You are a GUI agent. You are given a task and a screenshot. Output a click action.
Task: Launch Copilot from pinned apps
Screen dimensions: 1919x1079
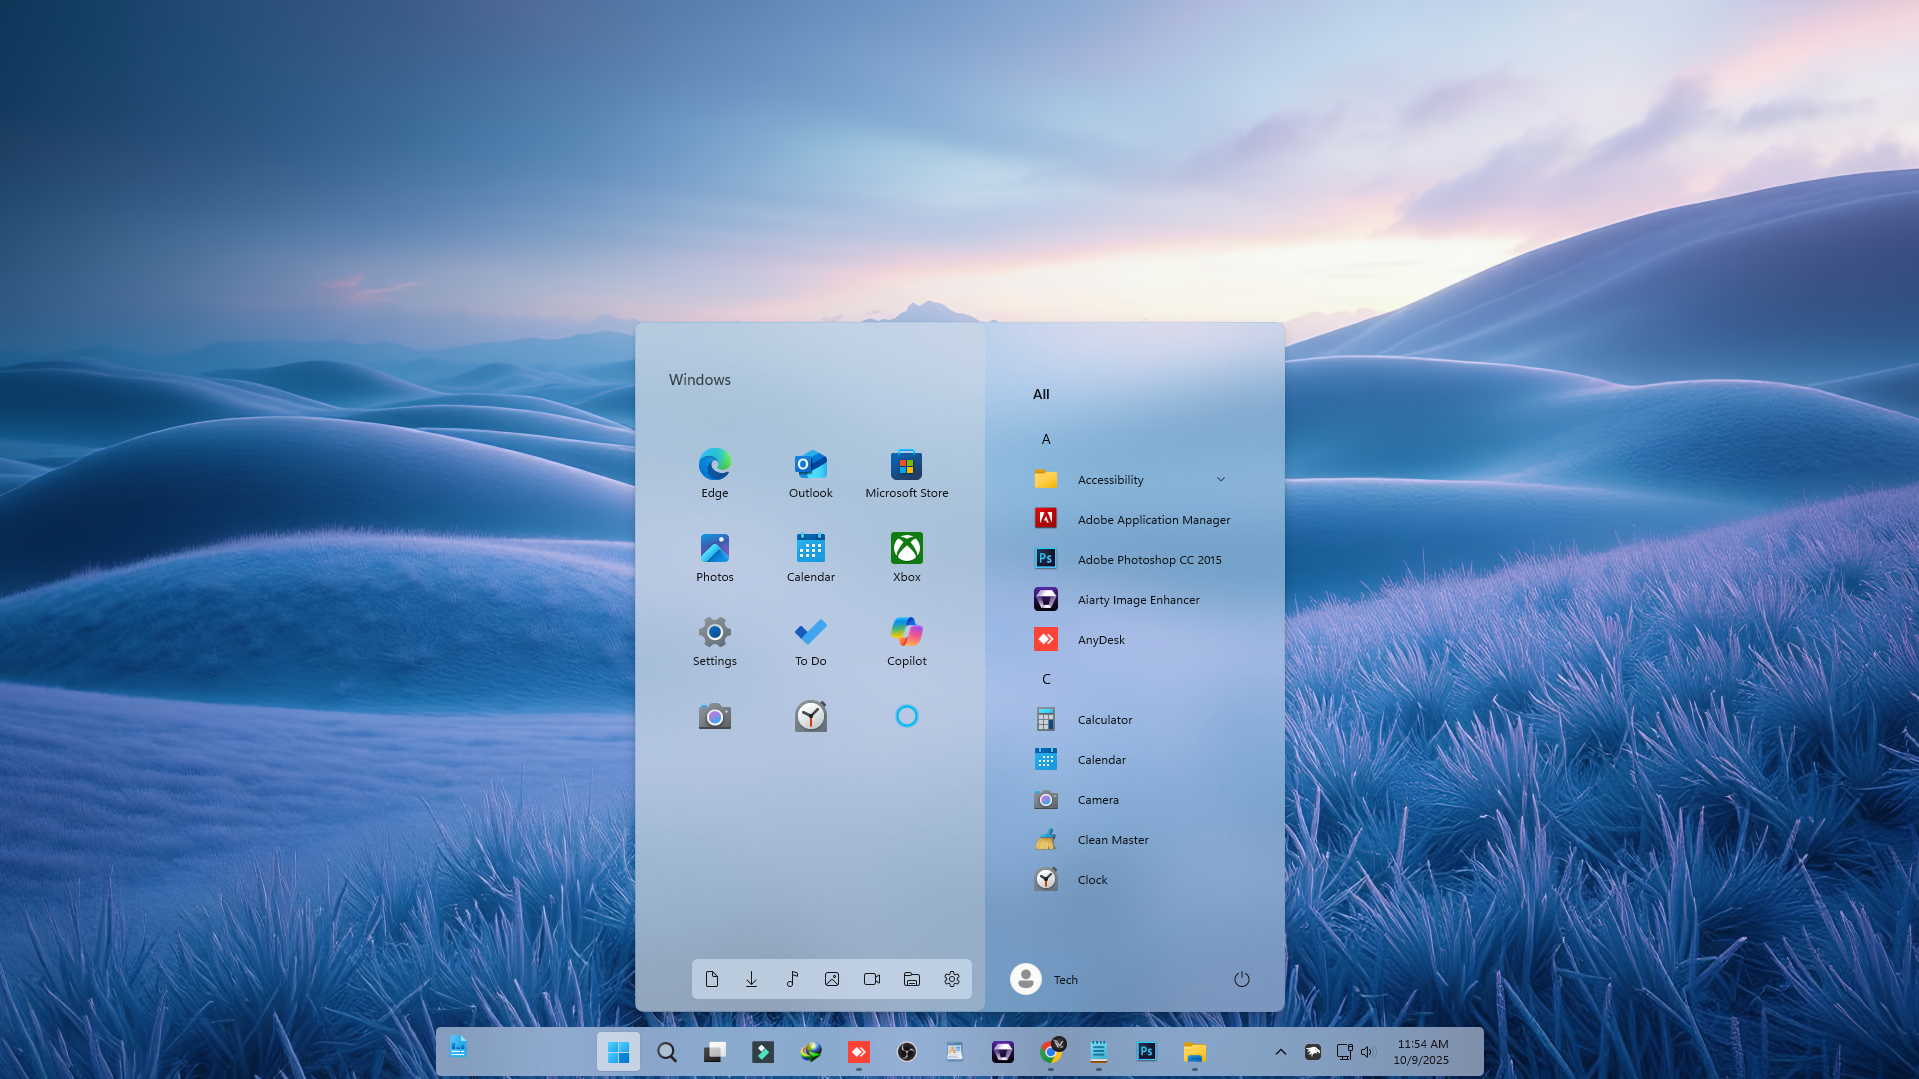click(x=906, y=640)
